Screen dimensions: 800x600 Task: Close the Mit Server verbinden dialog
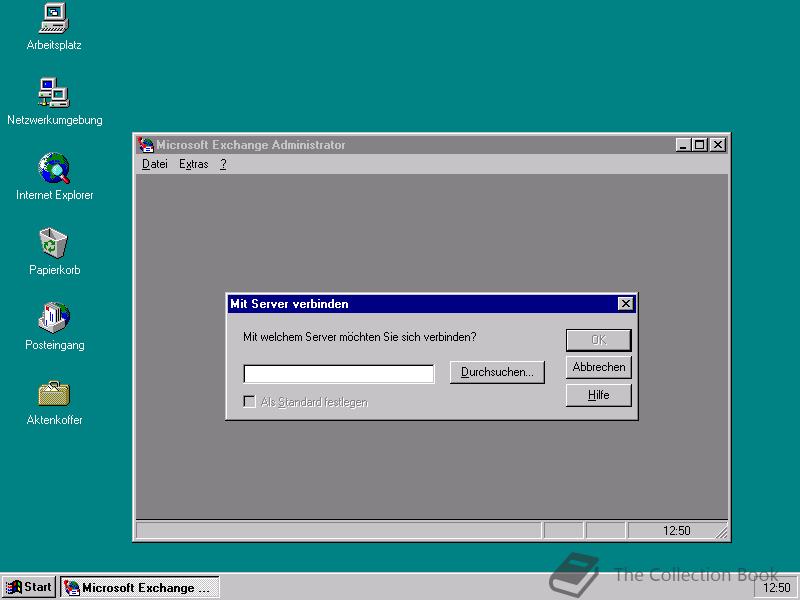point(626,304)
